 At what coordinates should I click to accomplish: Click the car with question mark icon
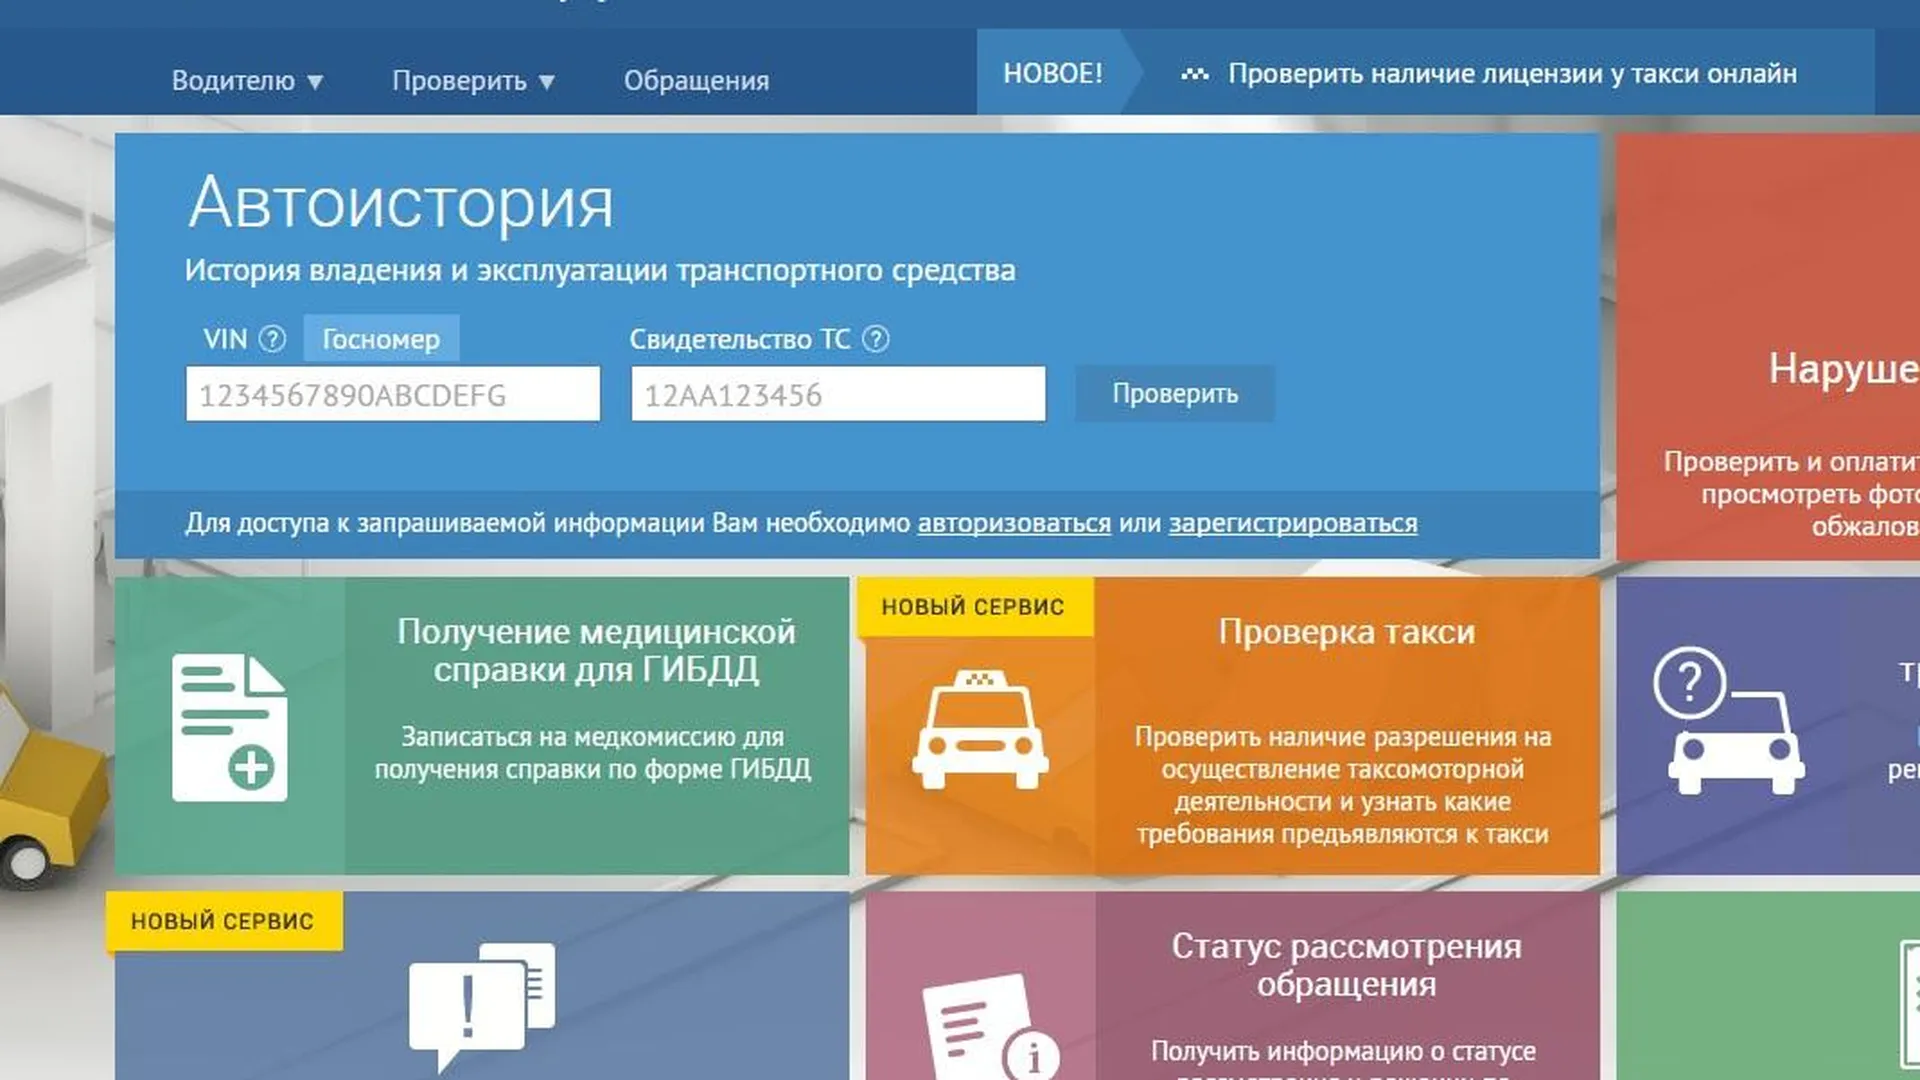tap(1728, 722)
